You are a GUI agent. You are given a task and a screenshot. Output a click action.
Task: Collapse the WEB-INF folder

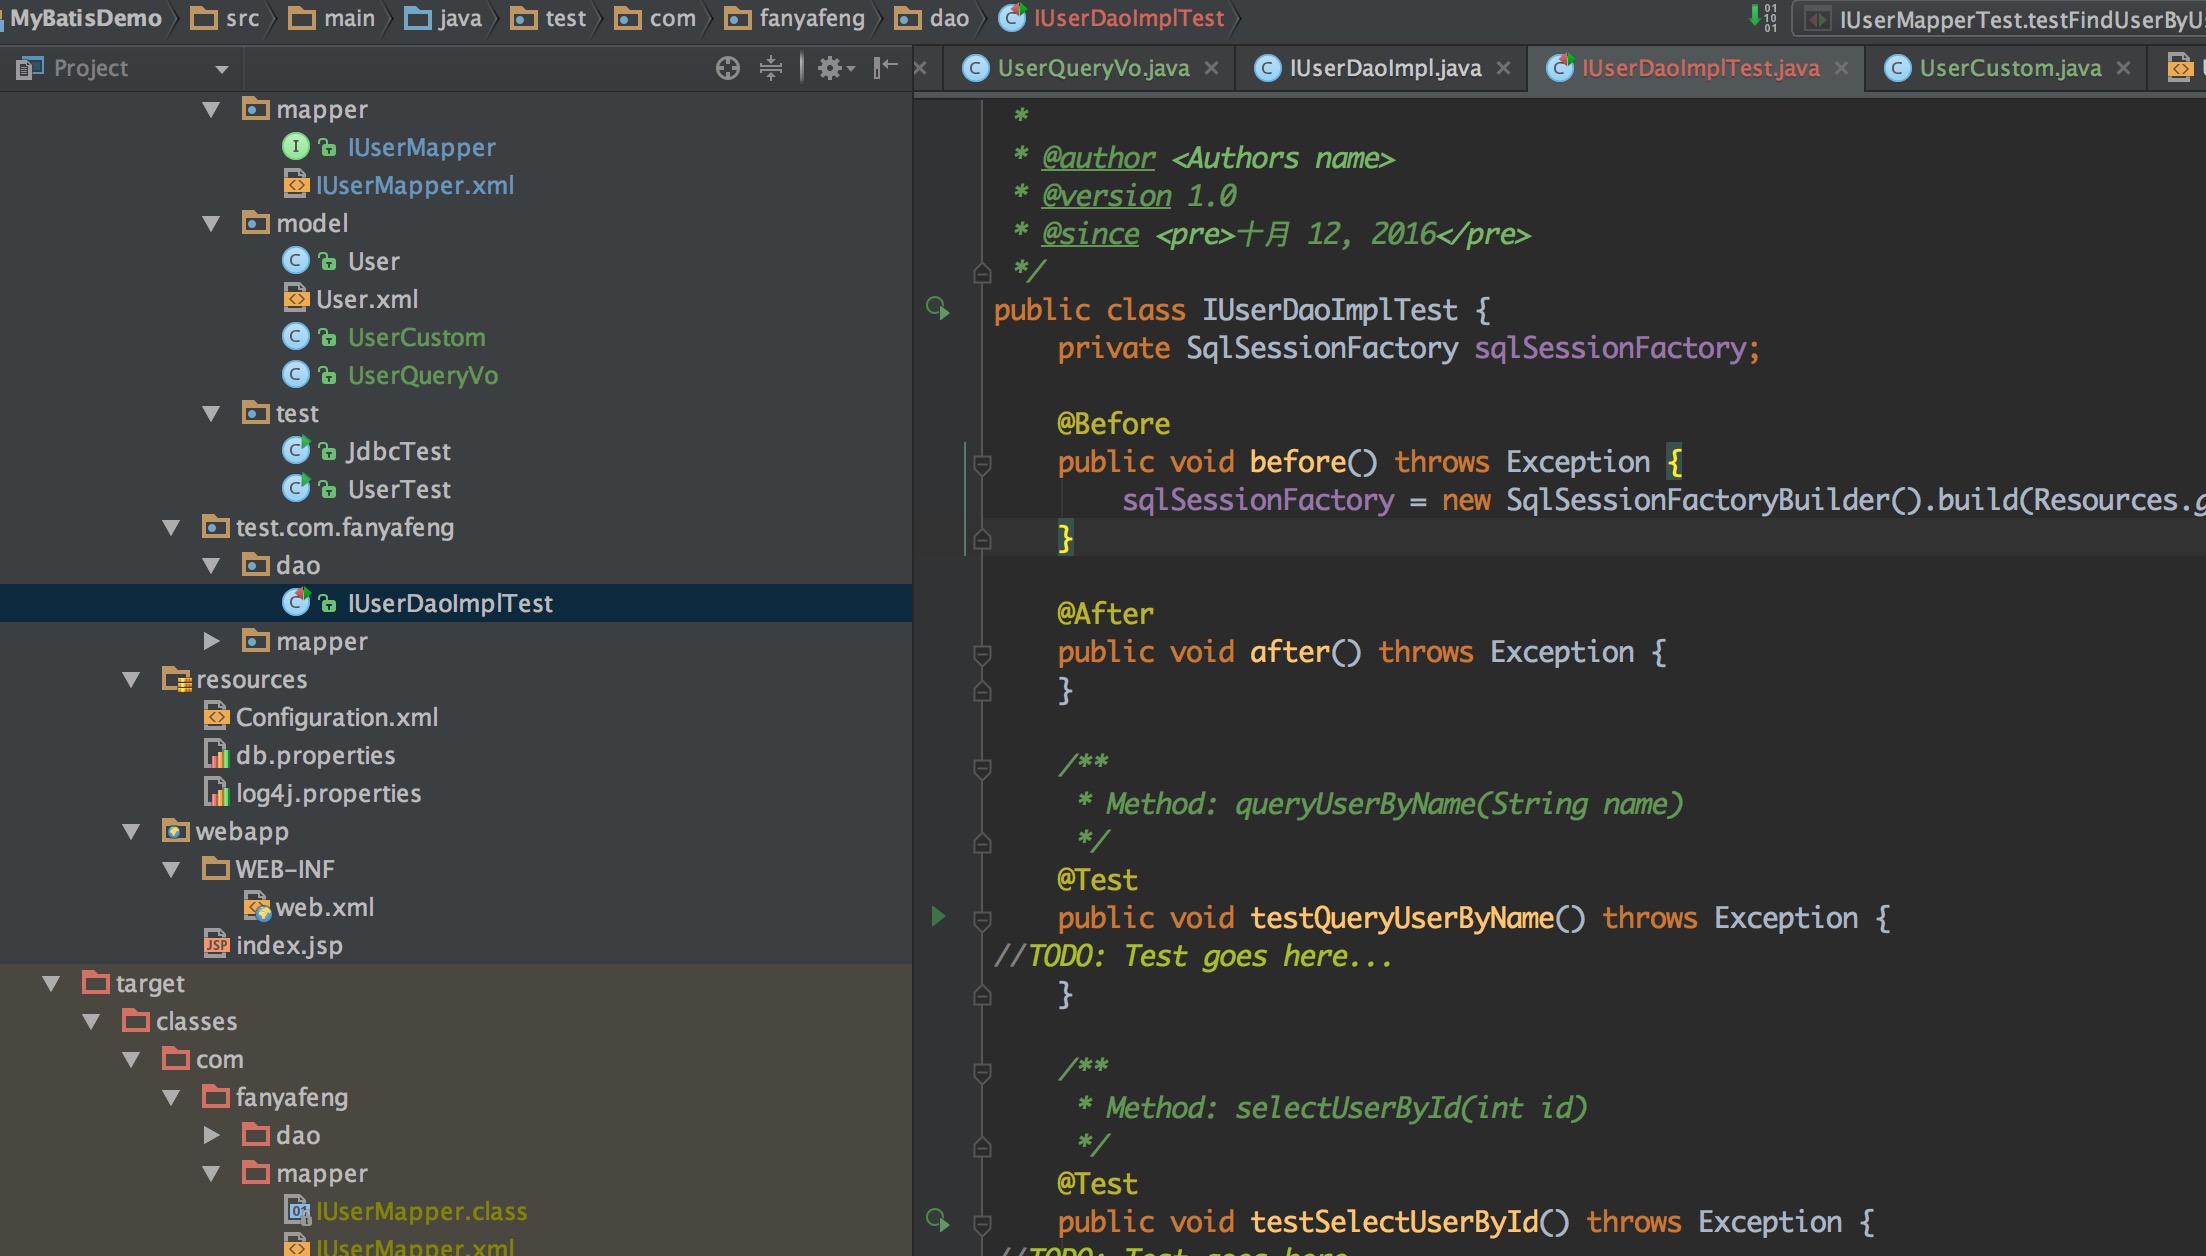point(171,869)
